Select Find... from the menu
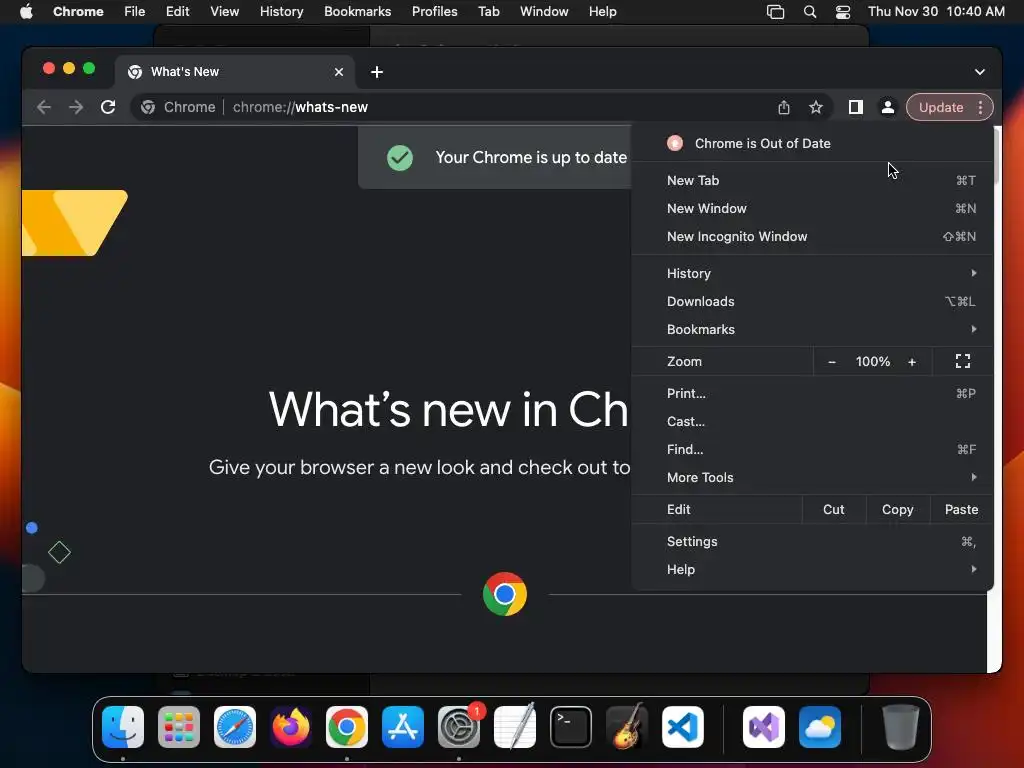This screenshot has height=768, width=1024. pyautogui.click(x=812, y=449)
